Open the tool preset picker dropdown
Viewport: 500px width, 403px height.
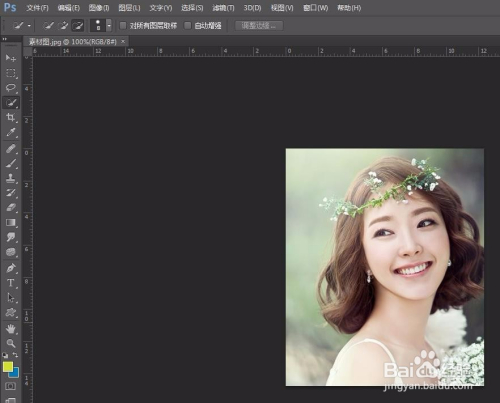(29, 26)
